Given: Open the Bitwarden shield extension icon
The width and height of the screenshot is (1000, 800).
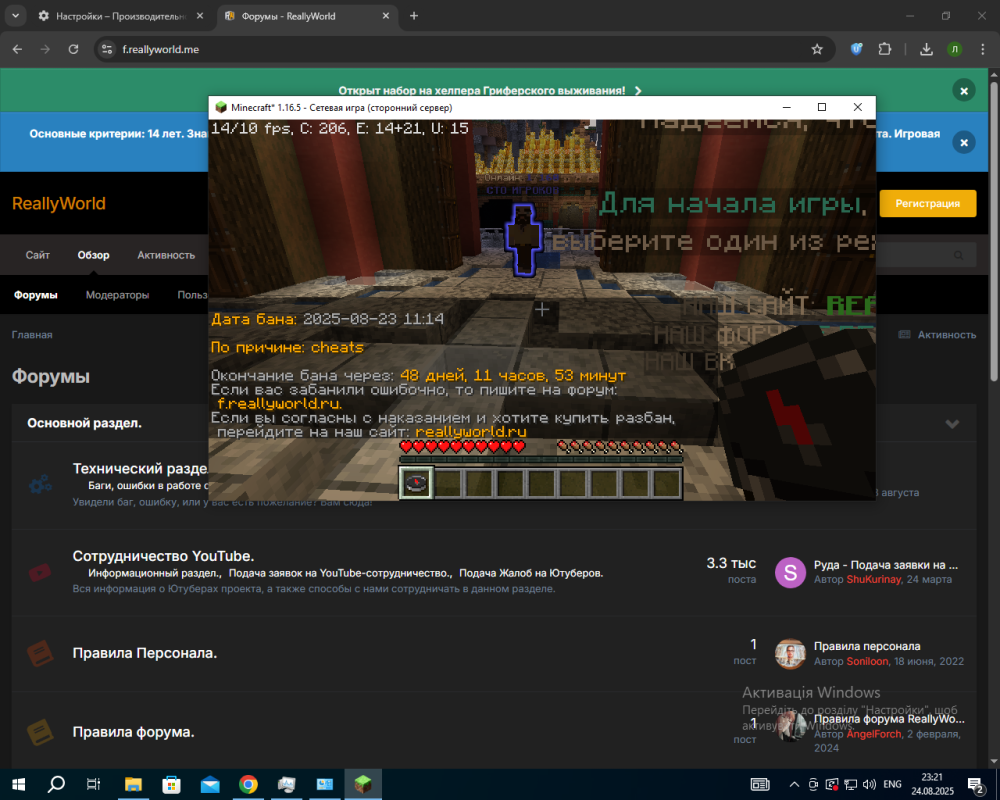Looking at the screenshot, I should (x=857, y=49).
